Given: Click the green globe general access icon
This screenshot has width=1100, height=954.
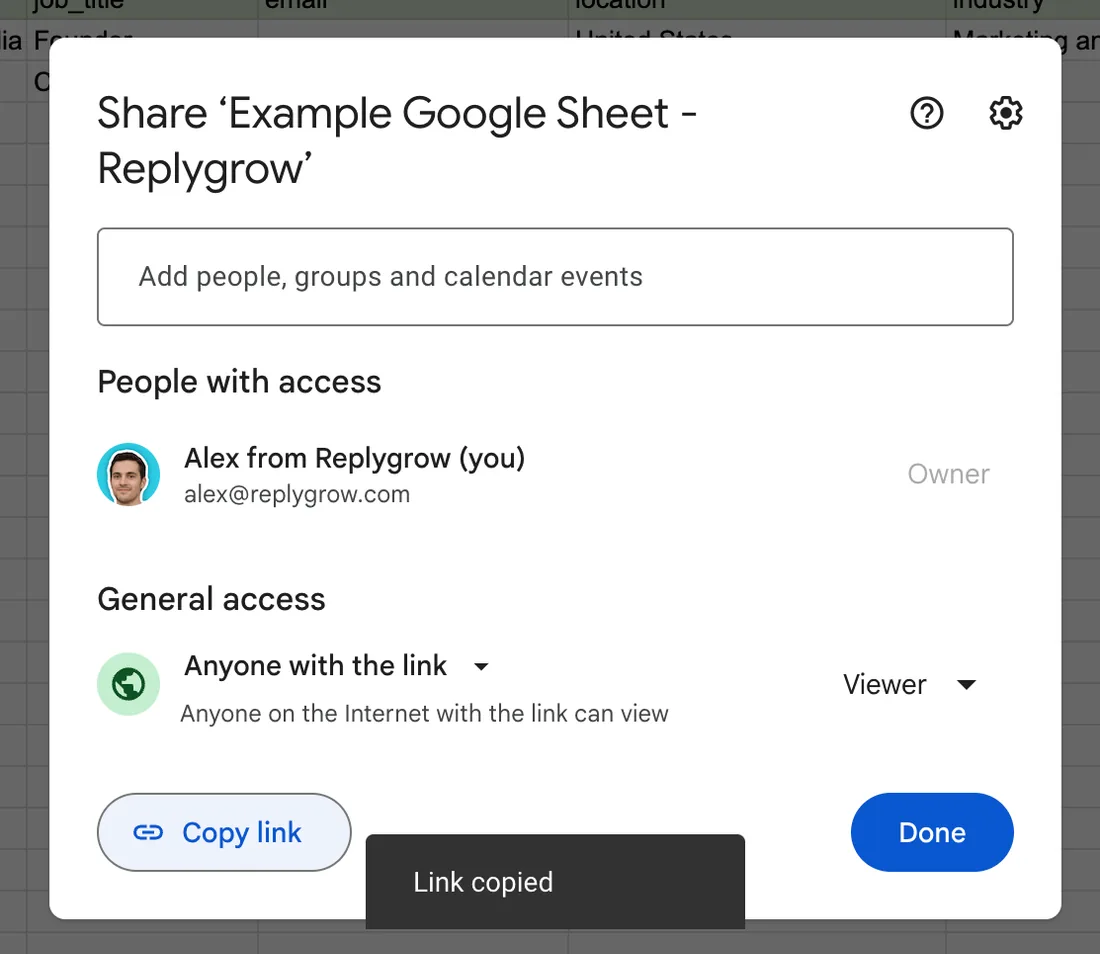Looking at the screenshot, I should point(128,684).
